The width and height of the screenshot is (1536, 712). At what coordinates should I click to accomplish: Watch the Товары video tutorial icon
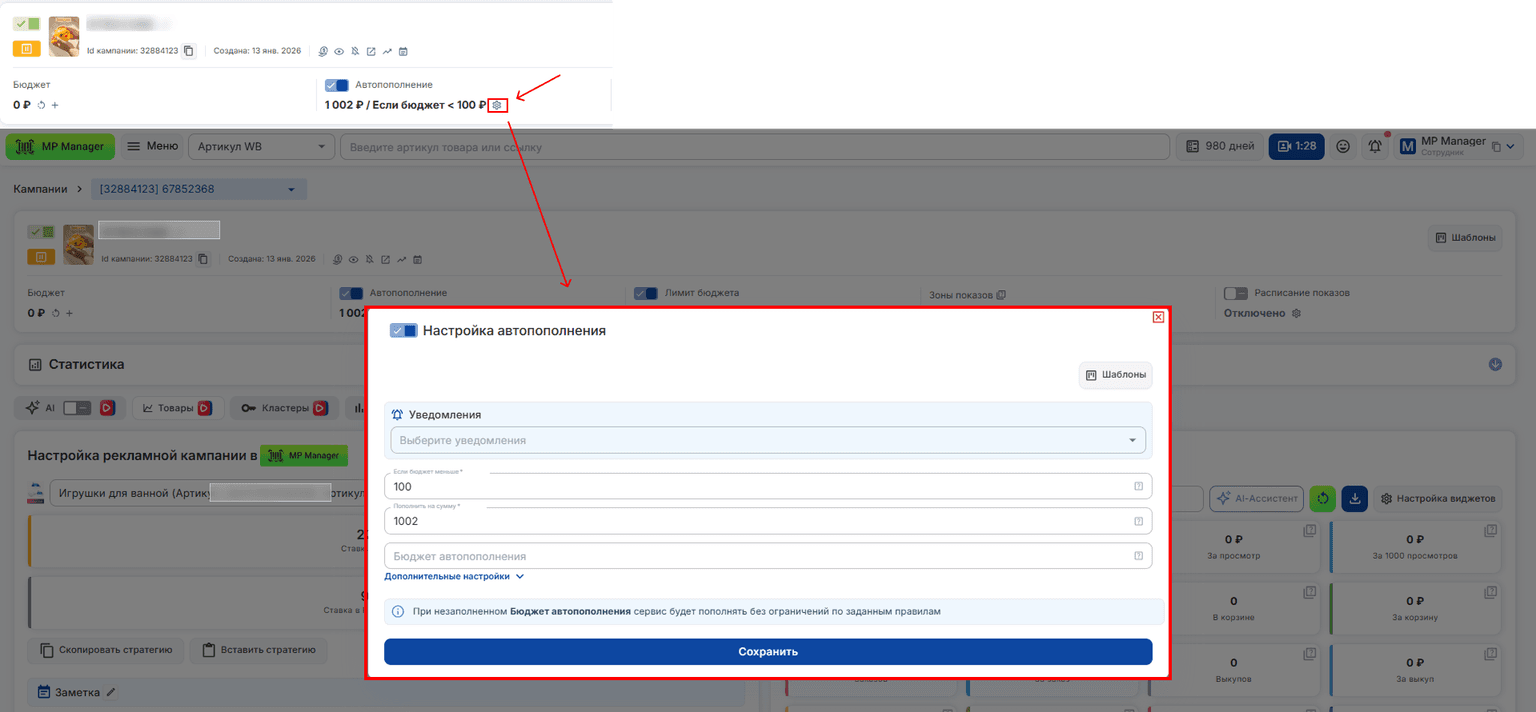click(x=204, y=408)
